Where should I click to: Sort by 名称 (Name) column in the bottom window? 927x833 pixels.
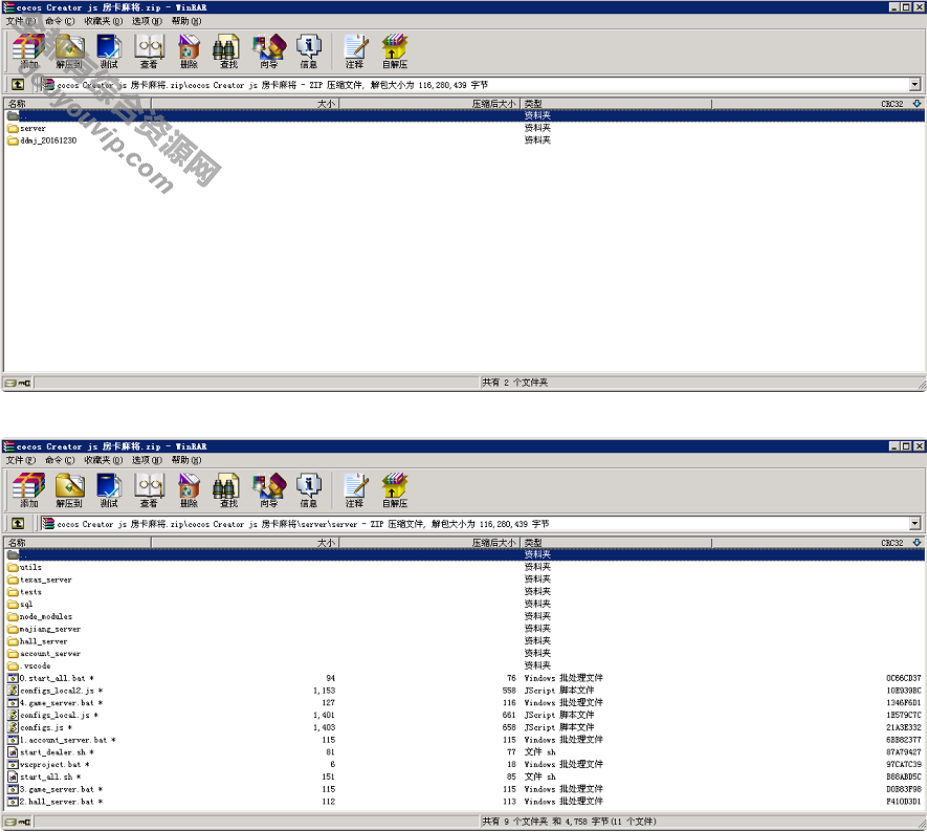click(x=77, y=543)
